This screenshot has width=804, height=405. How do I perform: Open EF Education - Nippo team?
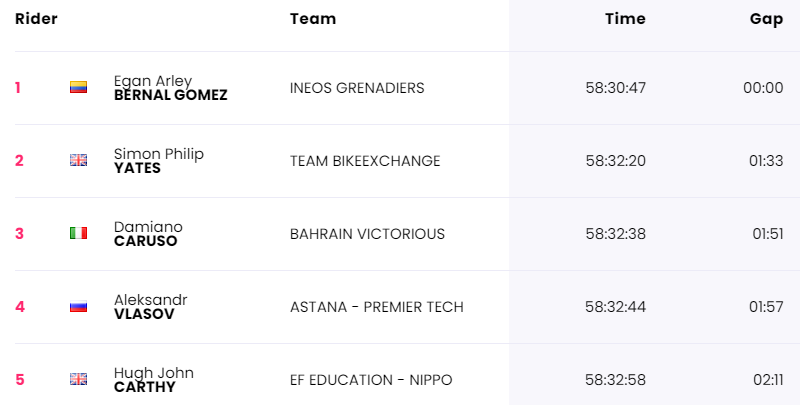coord(371,380)
